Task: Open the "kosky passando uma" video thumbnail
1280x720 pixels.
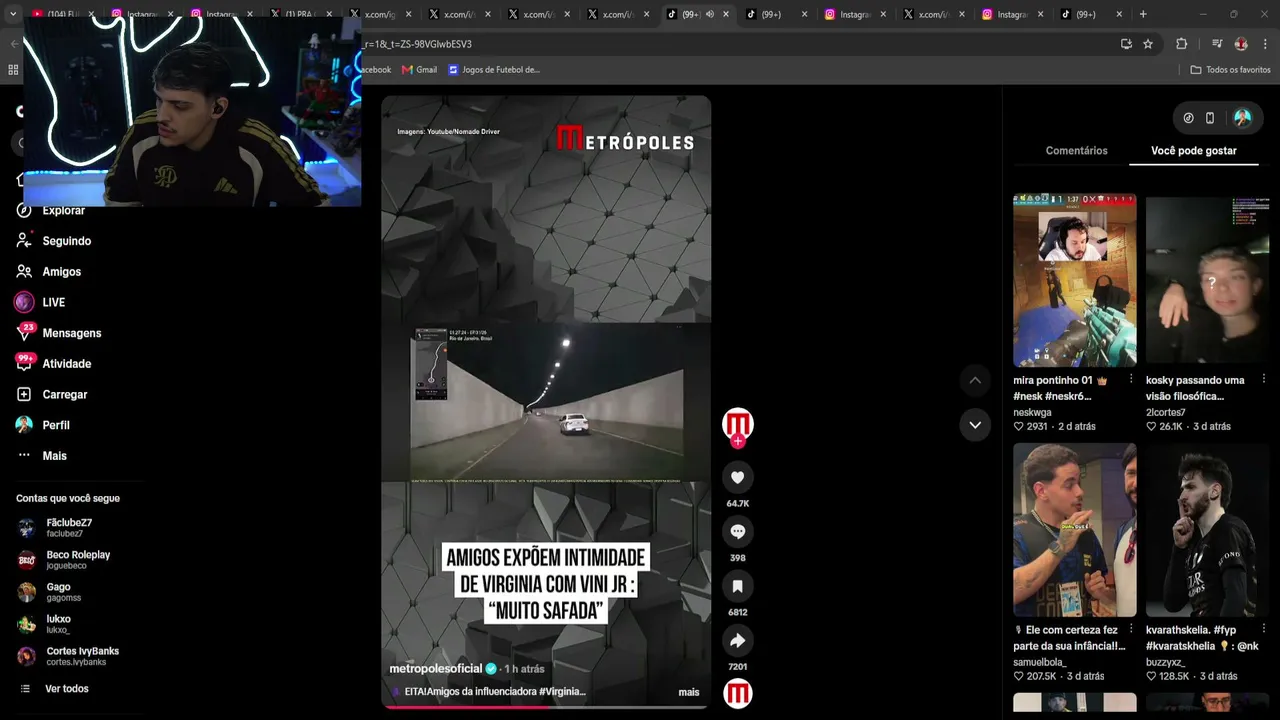Action: pyautogui.click(x=1207, y=280)
